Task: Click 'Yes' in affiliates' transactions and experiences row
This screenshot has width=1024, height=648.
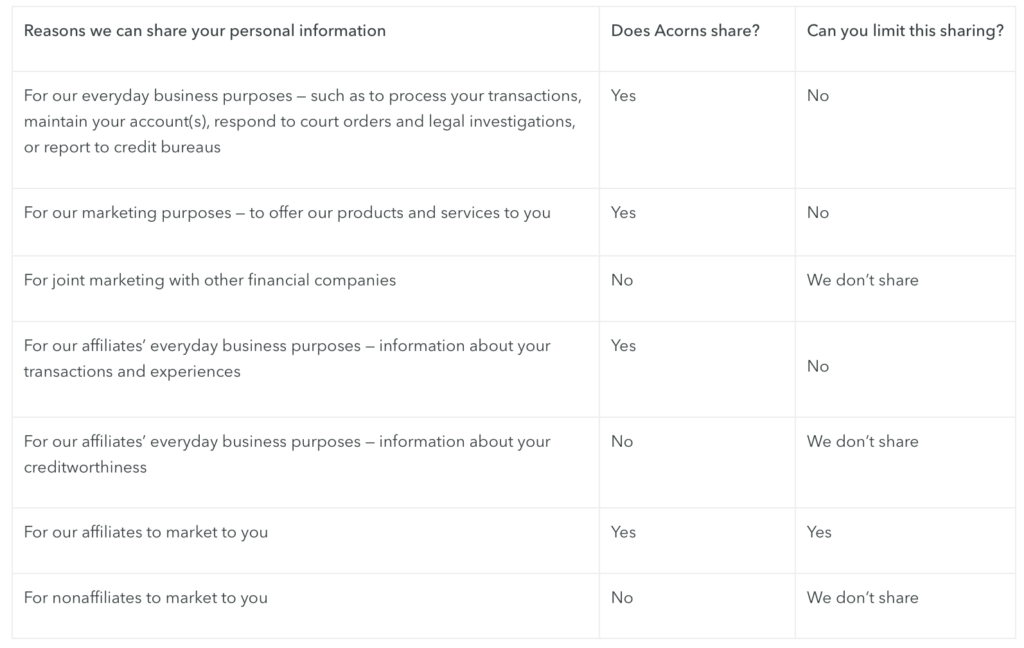Action: tap(623, 346)
